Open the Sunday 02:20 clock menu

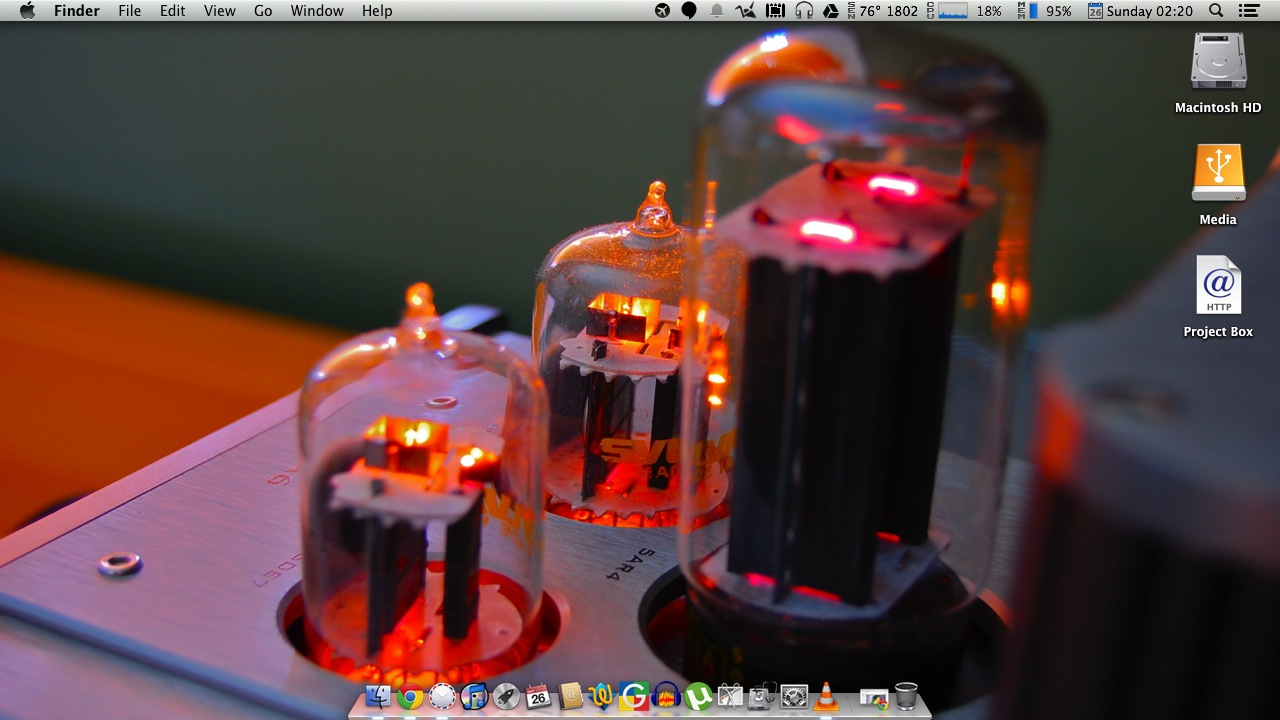pyautogui.click(x=1140, y=11)
